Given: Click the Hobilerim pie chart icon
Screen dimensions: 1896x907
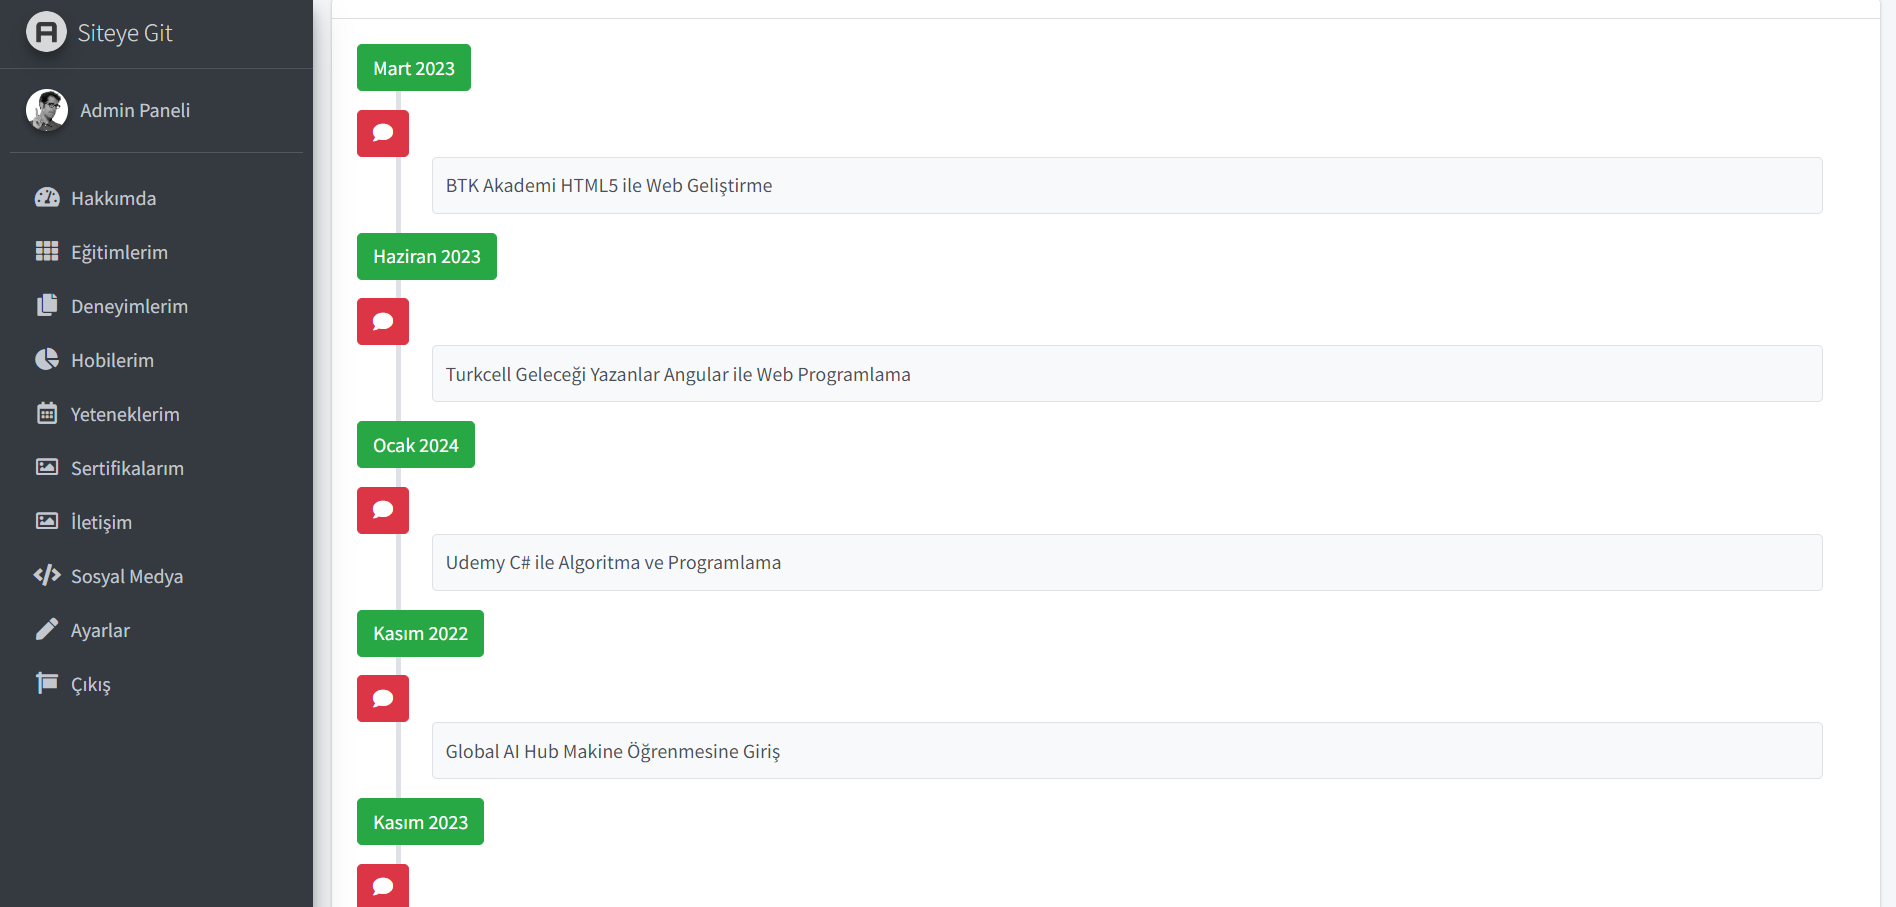Looking at the screenshot, I should coord(47,359).
